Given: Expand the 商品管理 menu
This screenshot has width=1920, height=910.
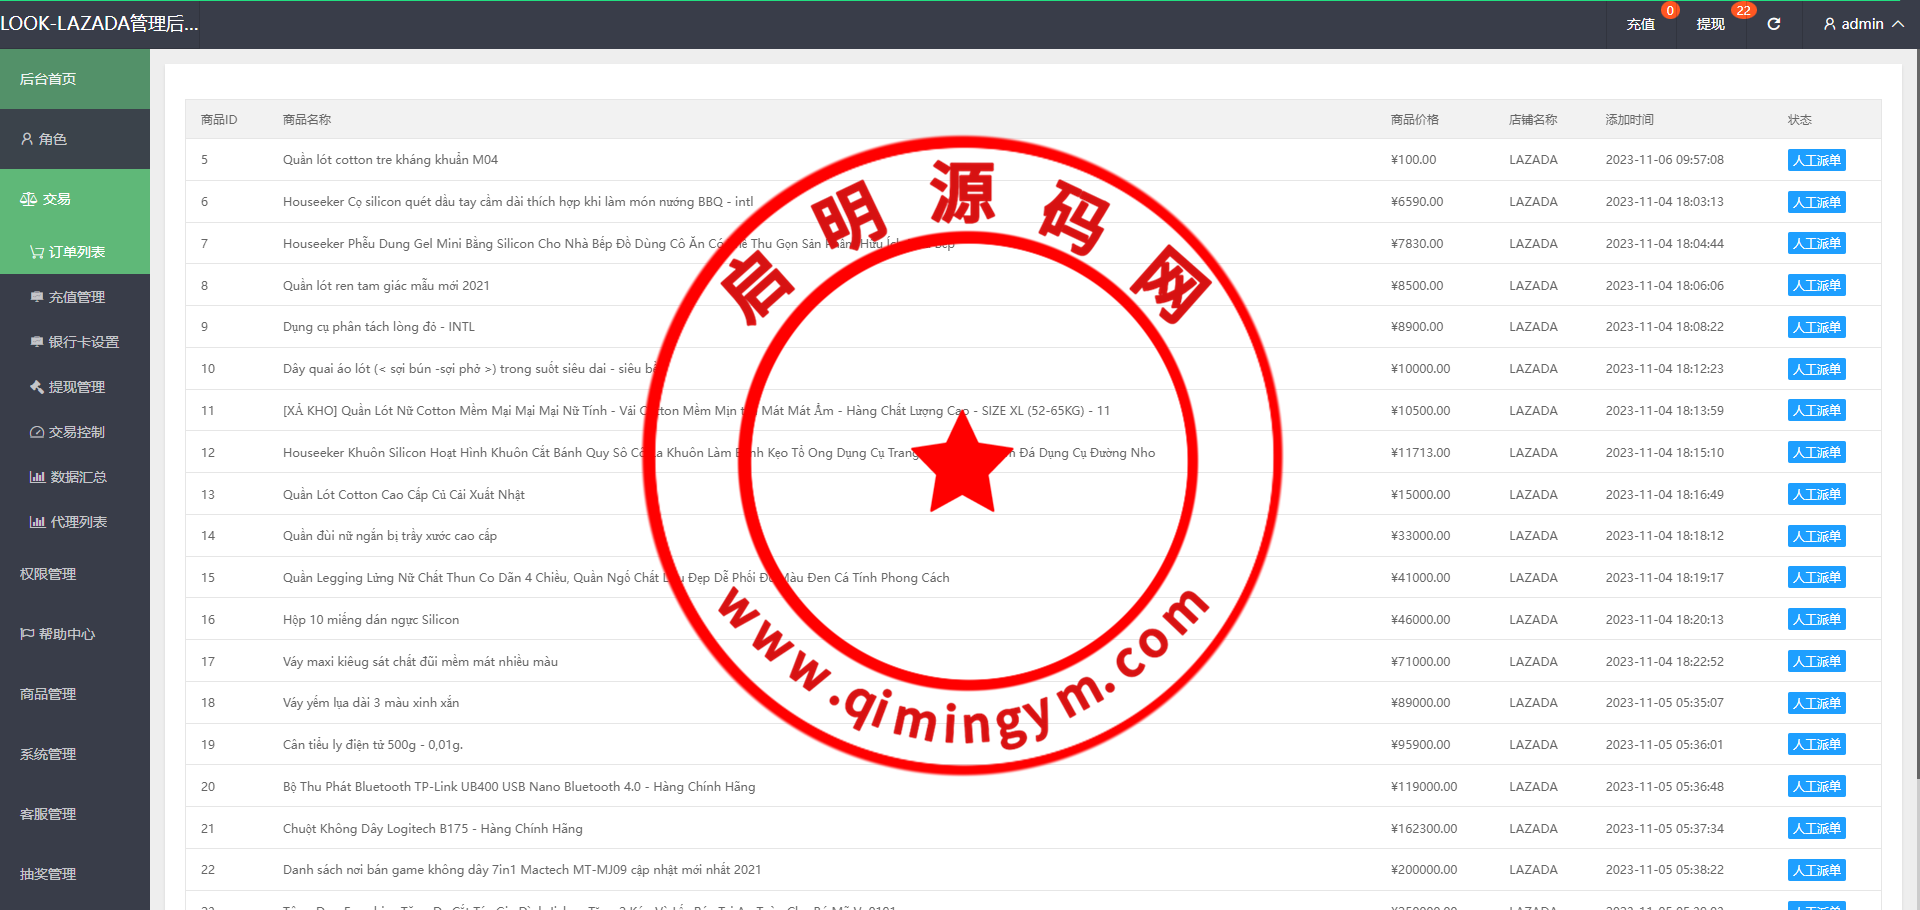Looking at the screenshot, I should coord(48,694).
